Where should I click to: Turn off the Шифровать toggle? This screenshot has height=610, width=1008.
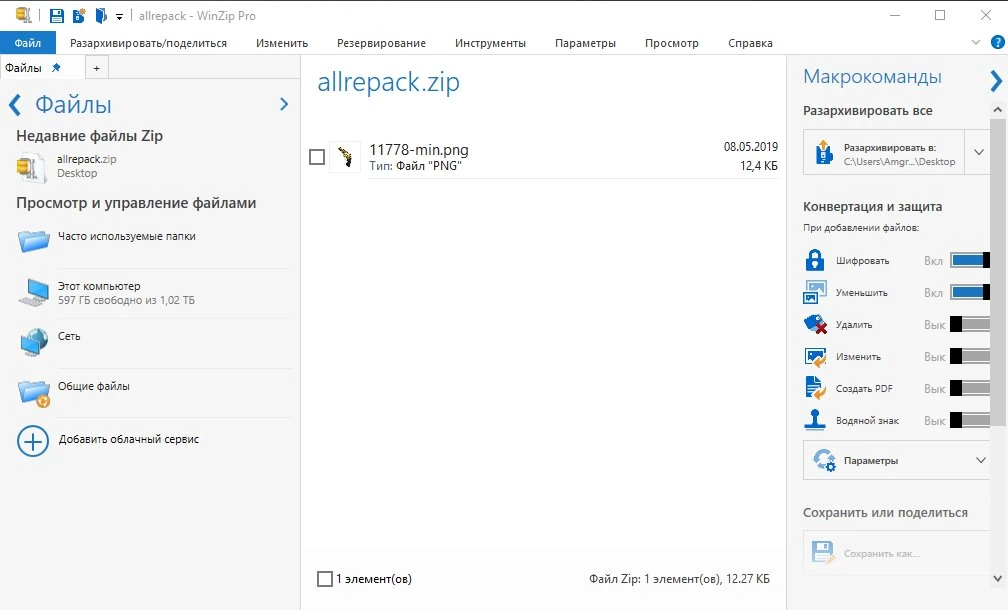[970, 260]
